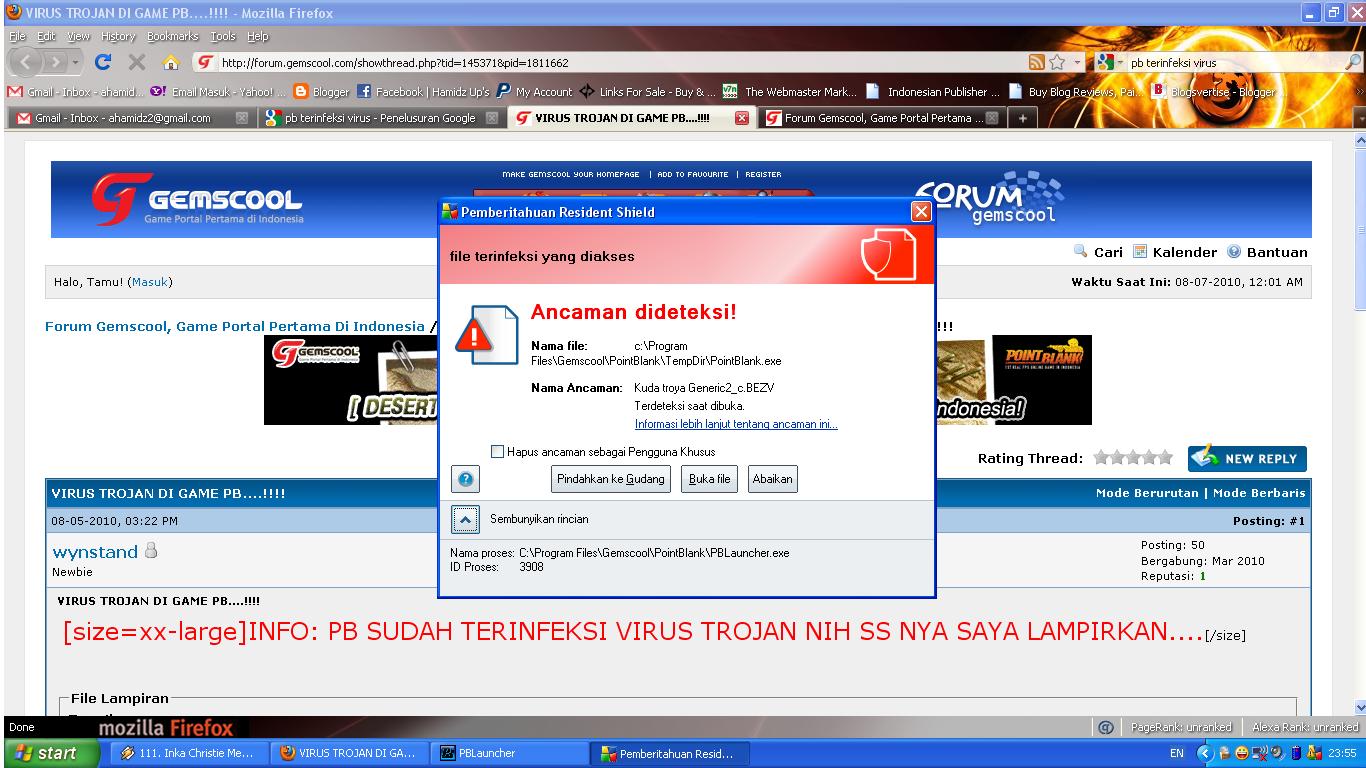Switch to 'Mode Berbaris' view
Viewport: 1366px width, 768px height.
[x=1259, y=493]
